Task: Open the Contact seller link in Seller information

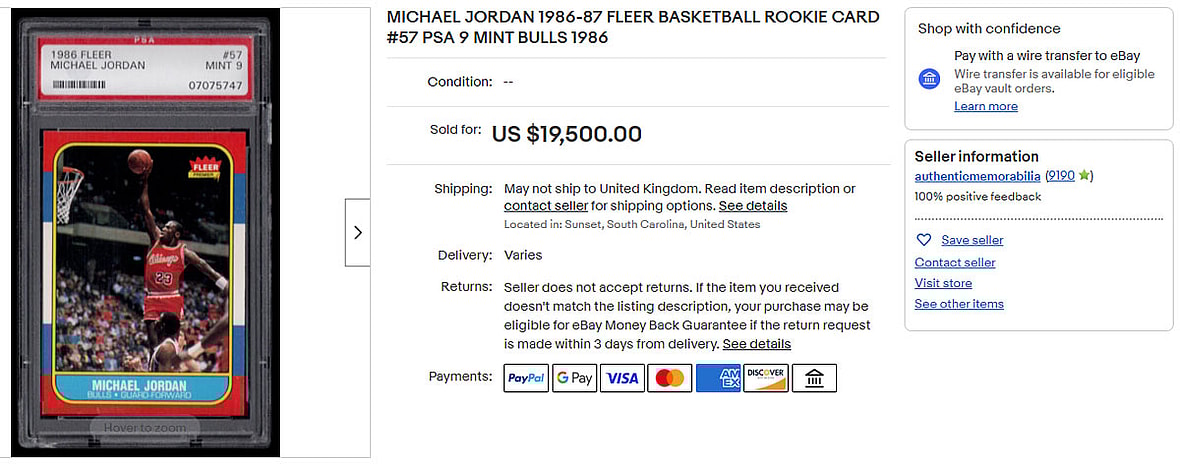Action: 955,262
